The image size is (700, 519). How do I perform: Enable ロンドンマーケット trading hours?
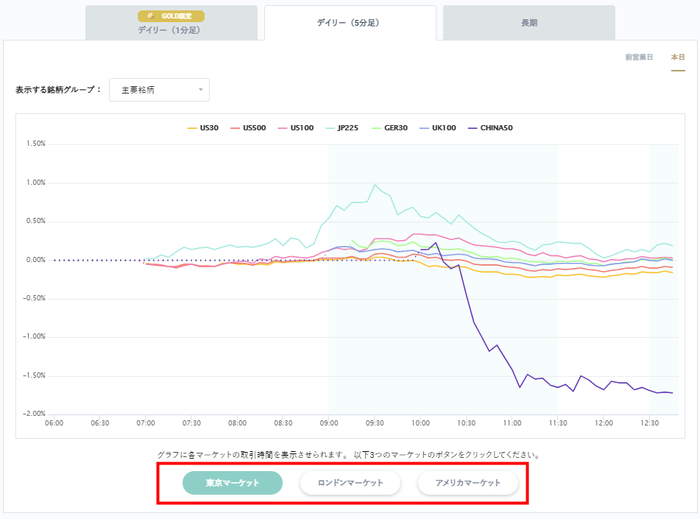(x=350, y=483)
